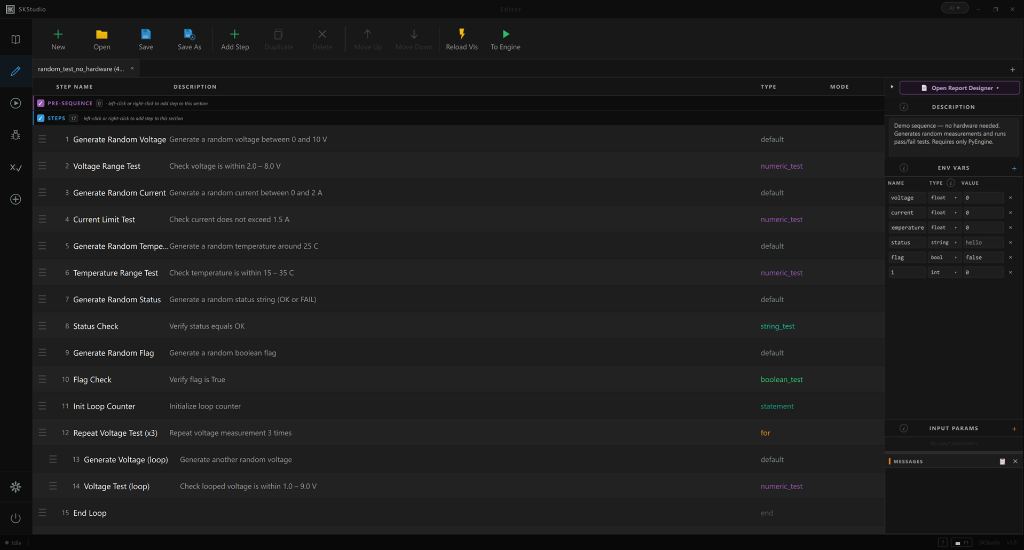Open settings gear in sidebar
The height and width of the screenshot is (550, 1024).
pyautogui.click(x=16, y=487)
